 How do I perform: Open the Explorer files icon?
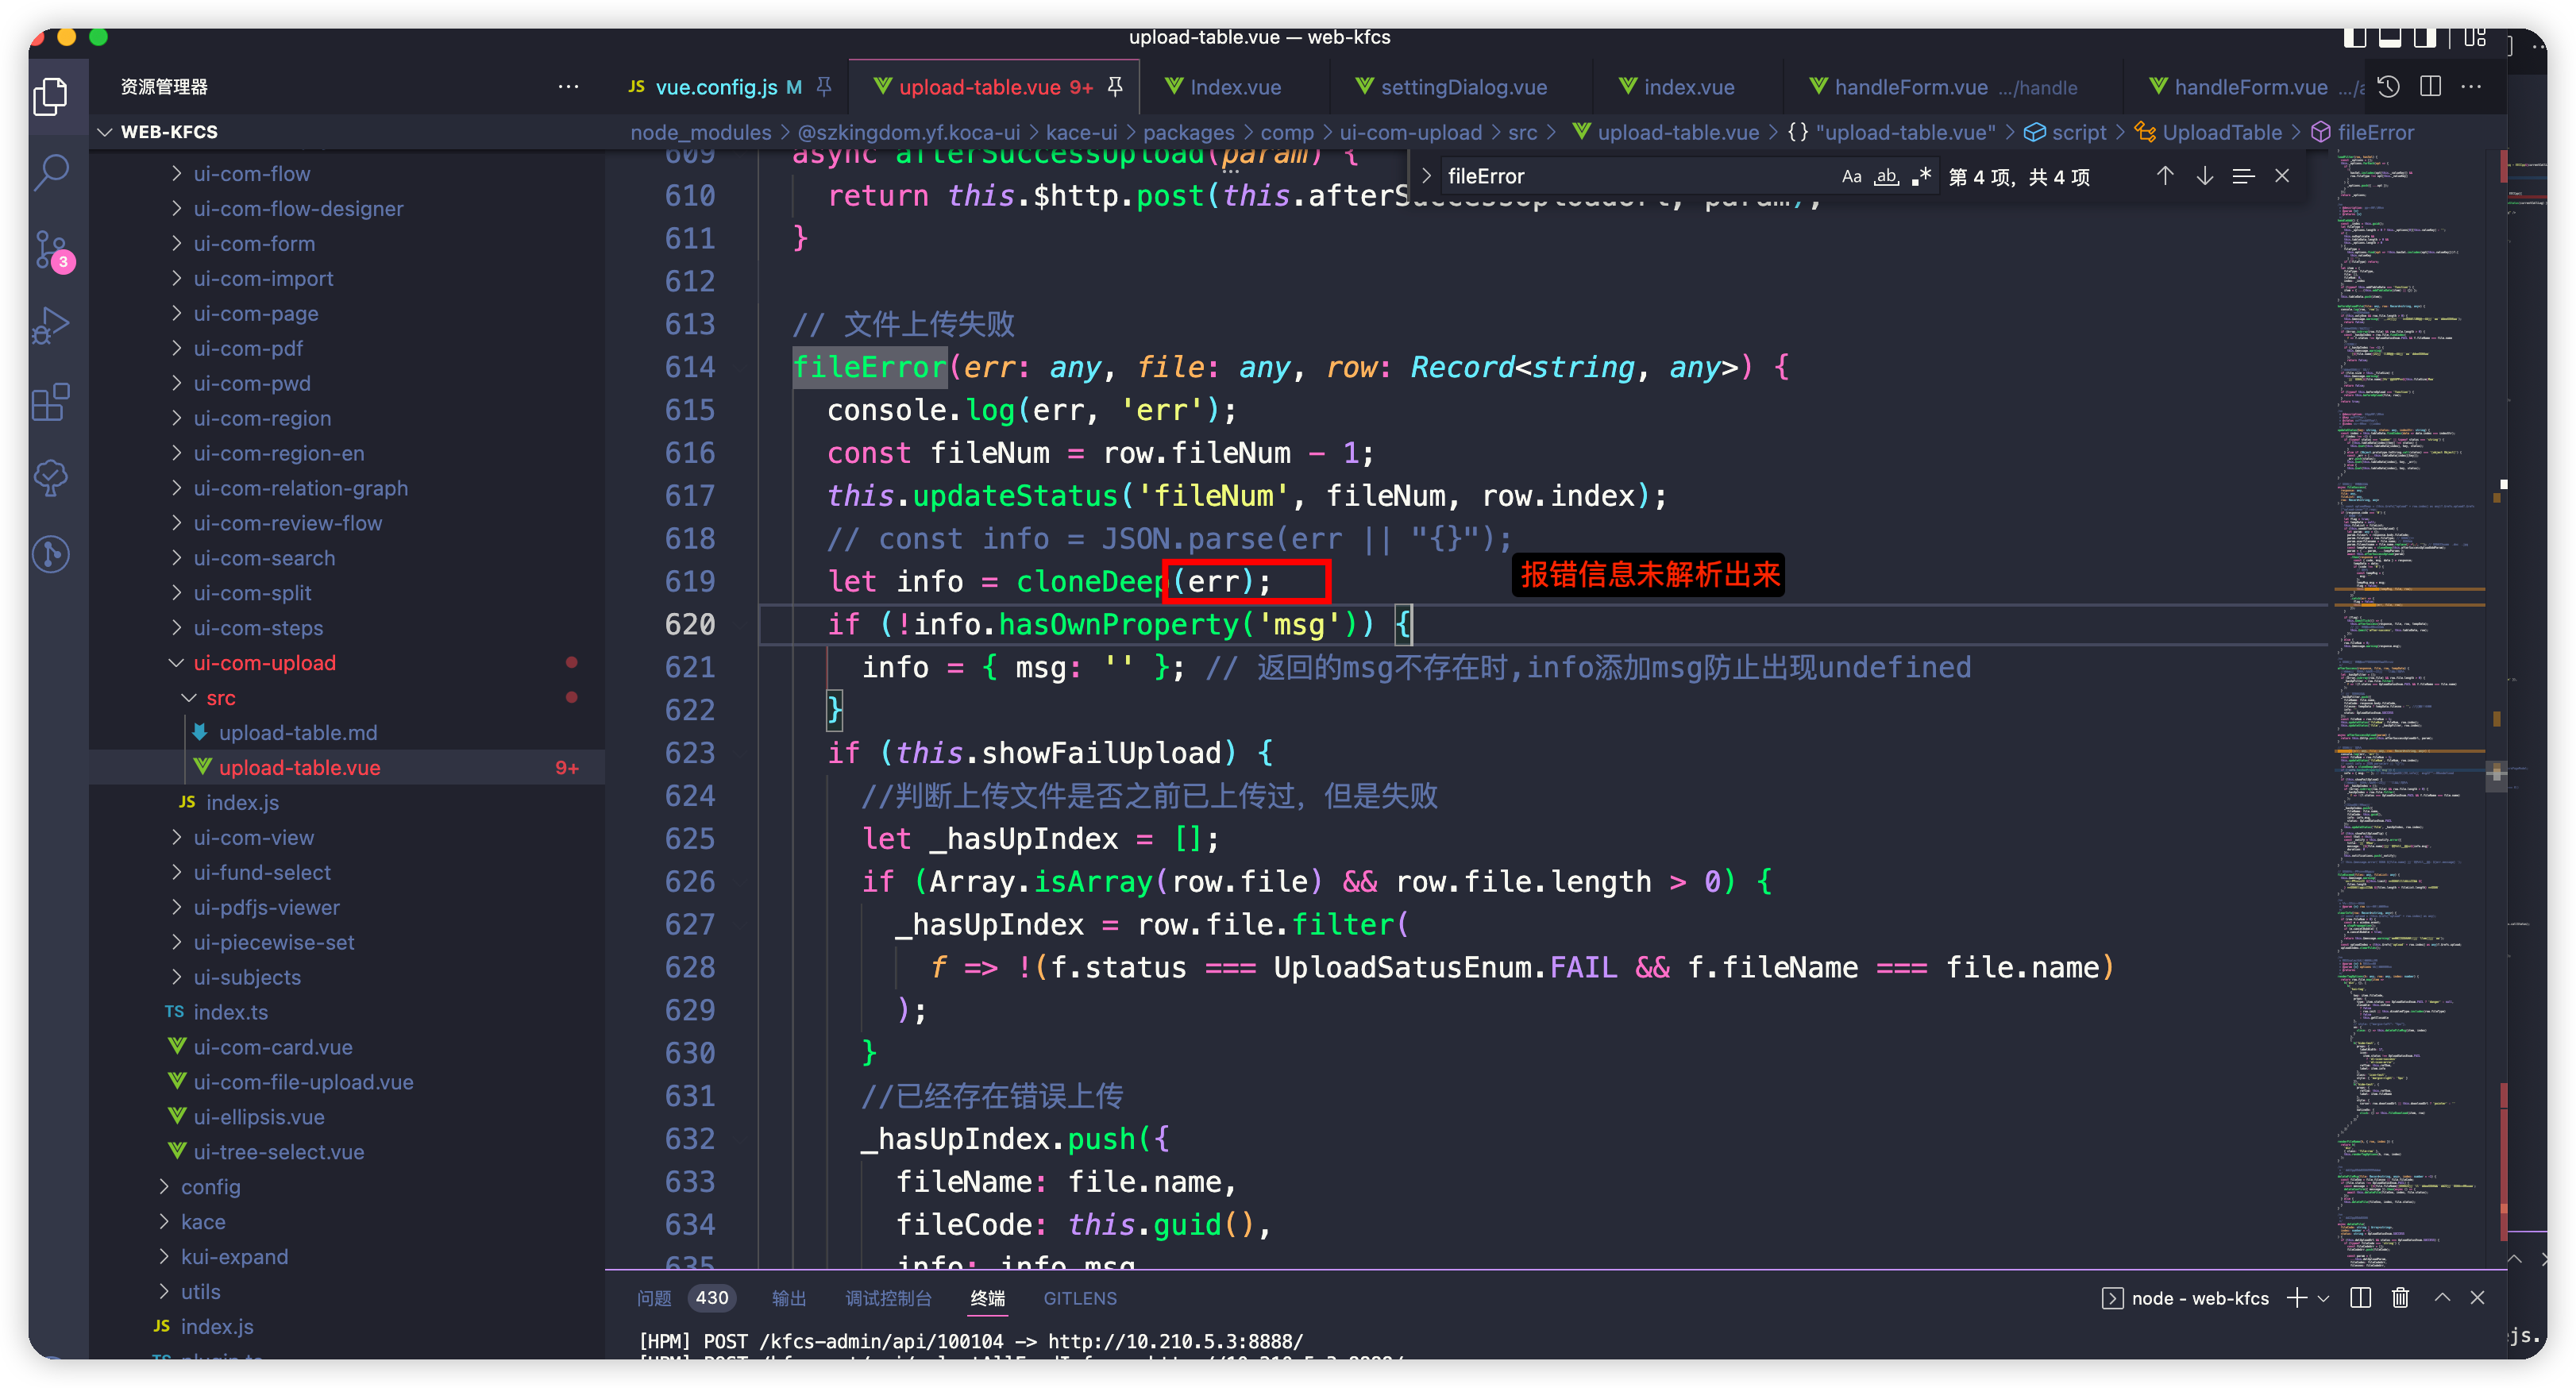point(51,96)
